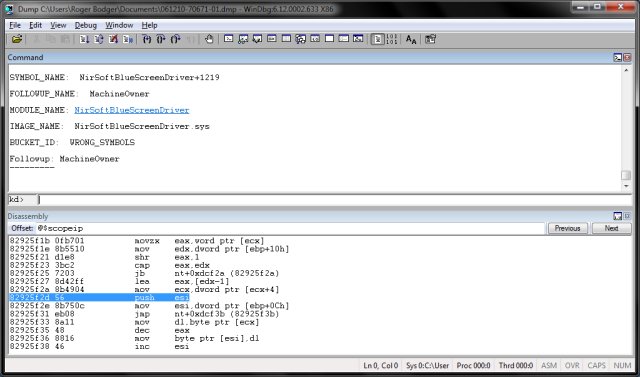The height and width of the screenshot is (377, 640).
Task: Click Proc 000:0 status entry
Action: pyautogui.click(x=473, y=366)
